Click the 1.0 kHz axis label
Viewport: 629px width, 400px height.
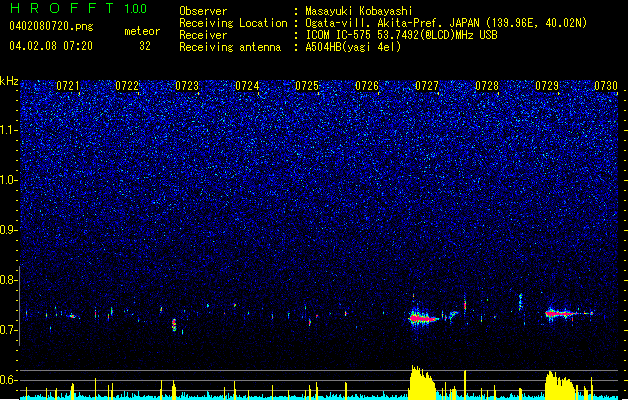[x=8, y=180]
